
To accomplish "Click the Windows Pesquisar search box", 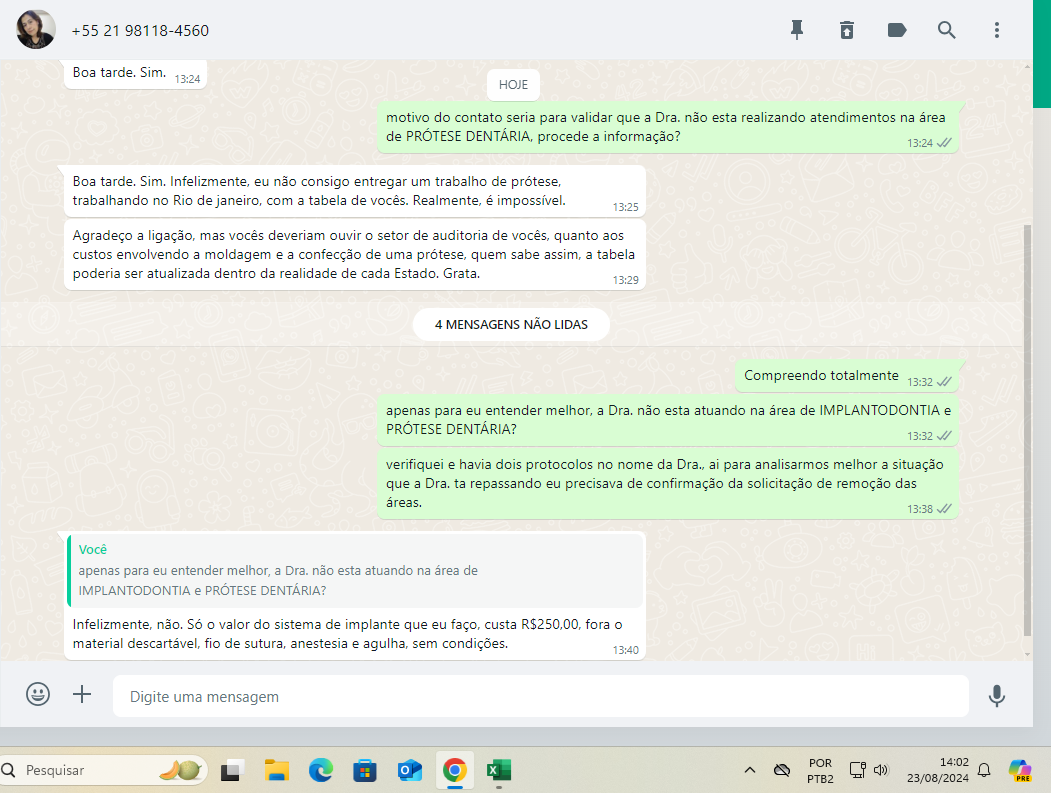I will [104, 770].
